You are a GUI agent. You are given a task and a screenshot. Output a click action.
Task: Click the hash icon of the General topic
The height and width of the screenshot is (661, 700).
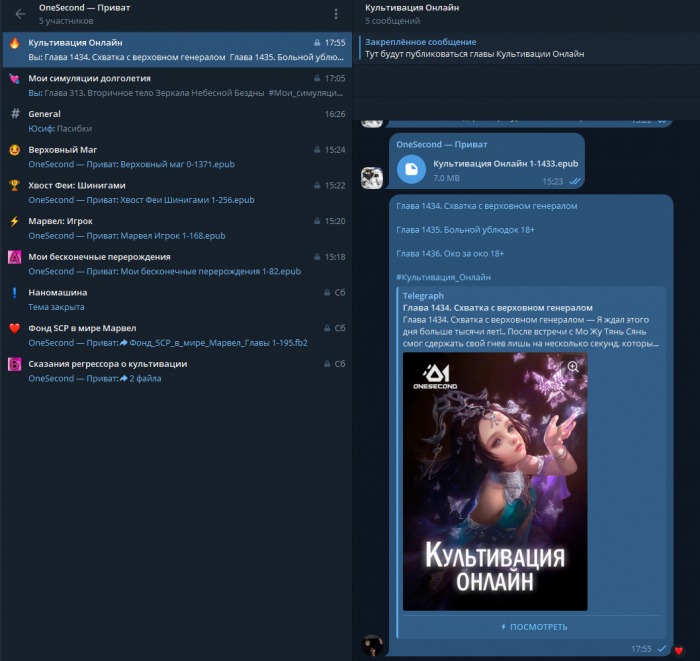[x=15, y=114]
